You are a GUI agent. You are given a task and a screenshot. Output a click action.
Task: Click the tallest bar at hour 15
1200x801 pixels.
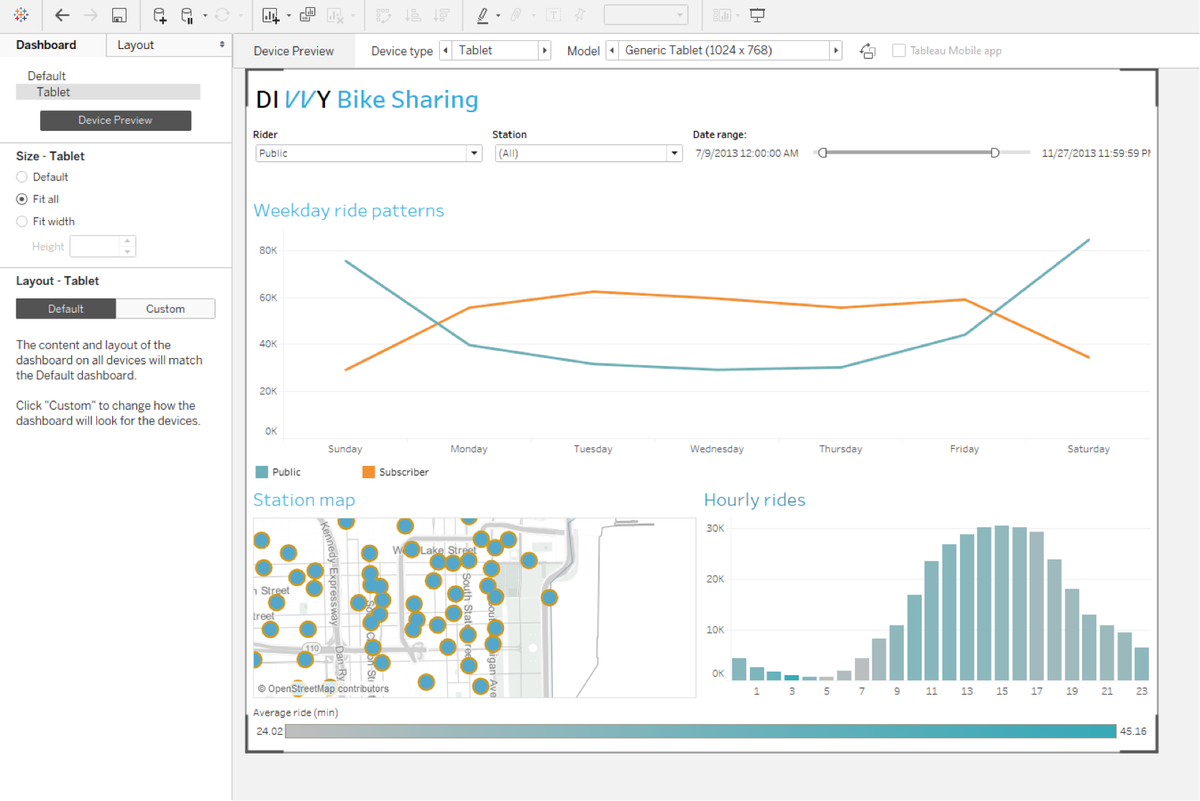1001,603
